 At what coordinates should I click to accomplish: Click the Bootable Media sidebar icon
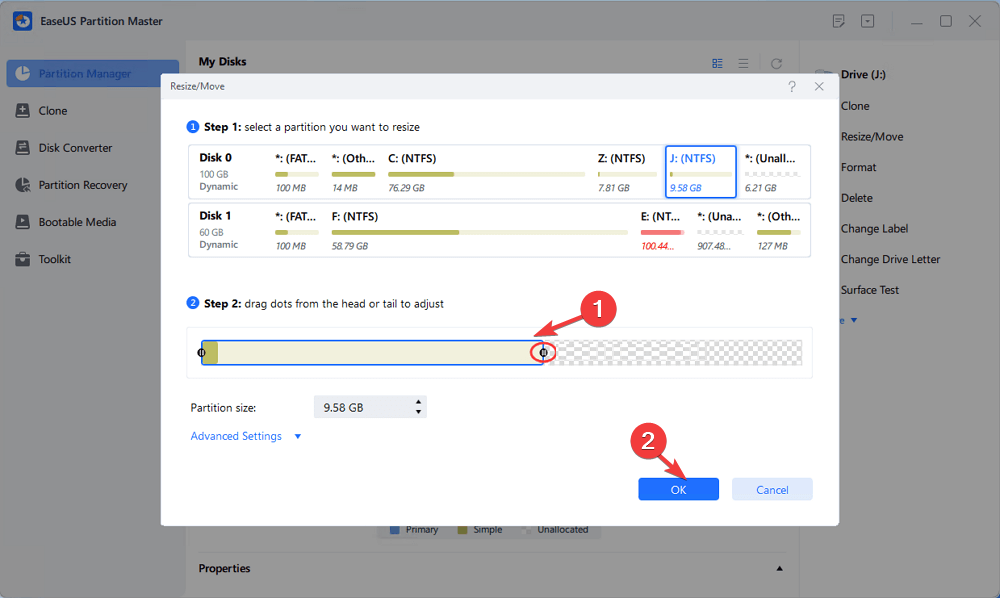pyautogui.click(x=22, y=222)
